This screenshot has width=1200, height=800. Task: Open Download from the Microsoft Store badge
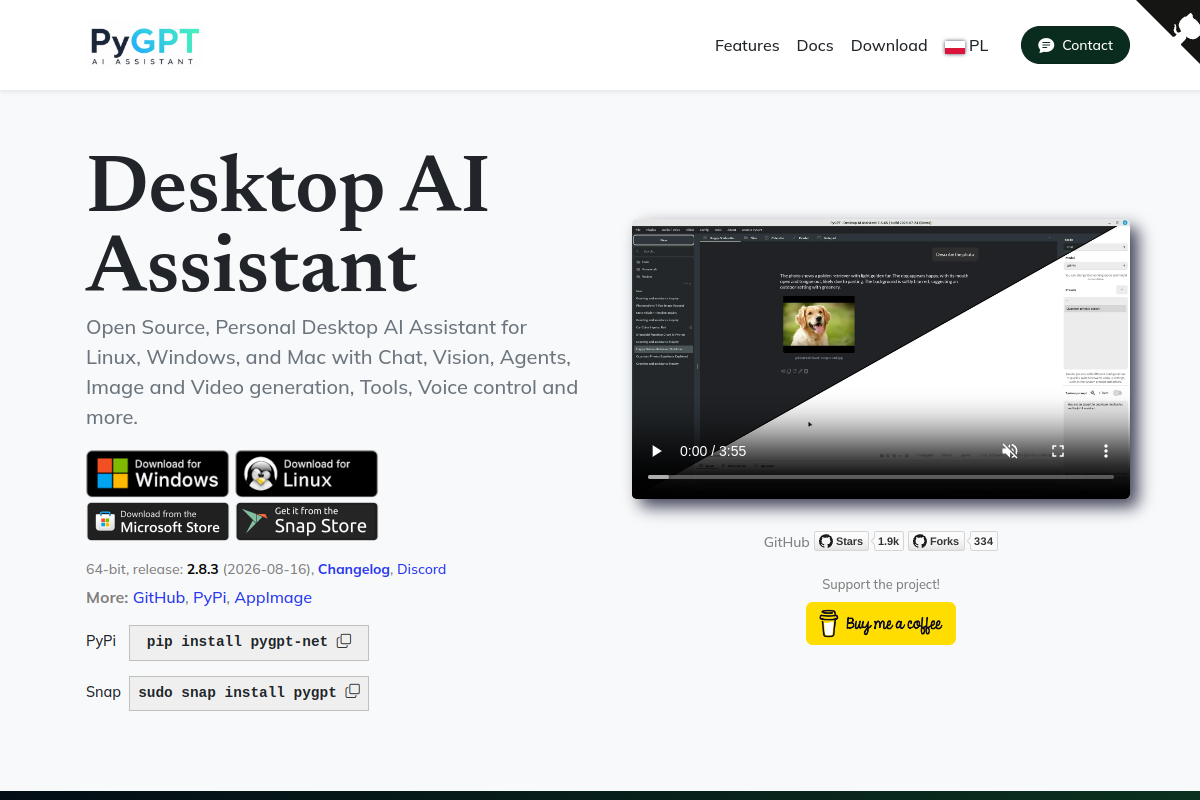point(158,521)
